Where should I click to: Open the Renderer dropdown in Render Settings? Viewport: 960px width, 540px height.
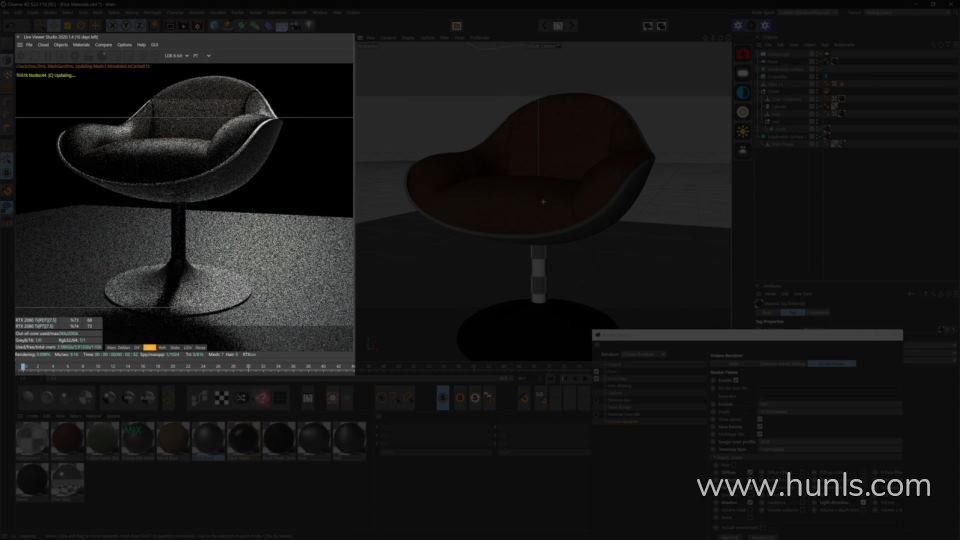645,354
